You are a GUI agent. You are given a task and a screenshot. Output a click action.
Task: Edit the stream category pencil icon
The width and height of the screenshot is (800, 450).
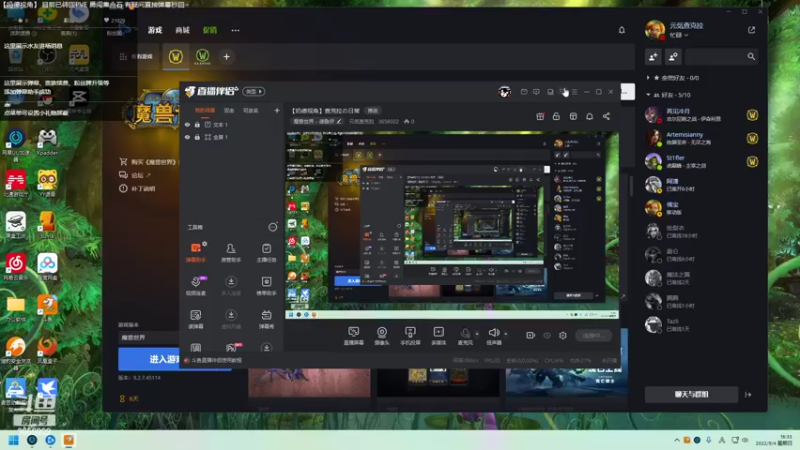(339, 121)
